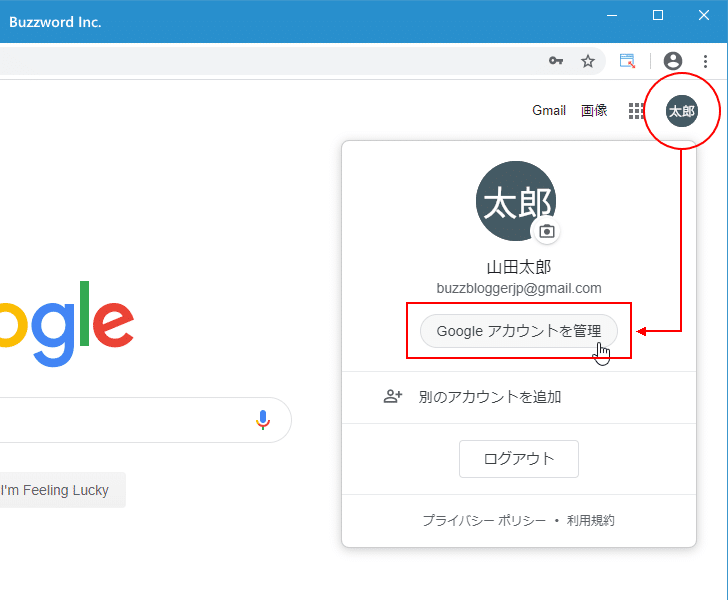Minimize the browser window

[612, 15]
